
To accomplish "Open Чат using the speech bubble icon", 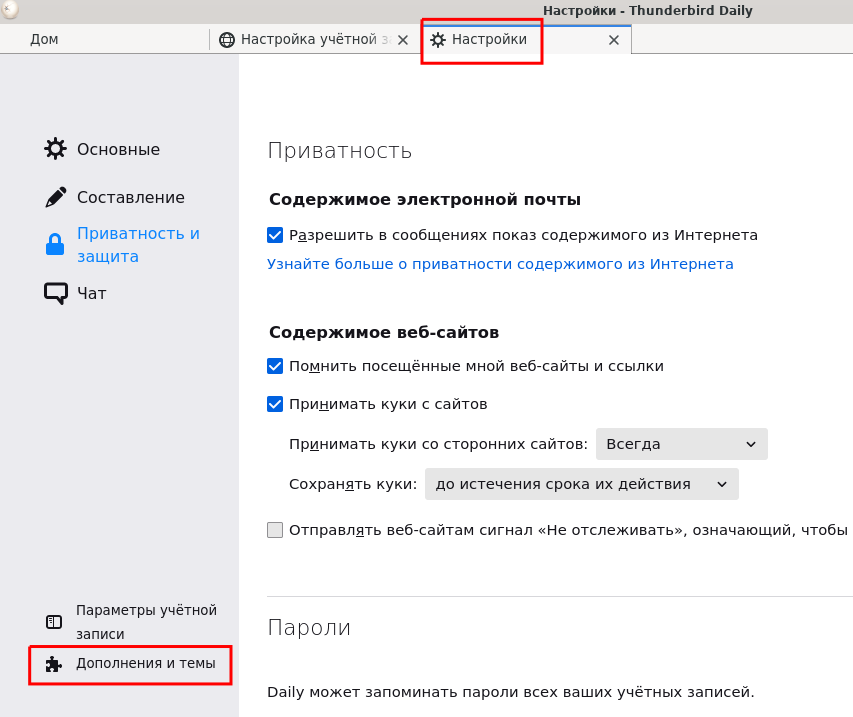I will [56, 292].
